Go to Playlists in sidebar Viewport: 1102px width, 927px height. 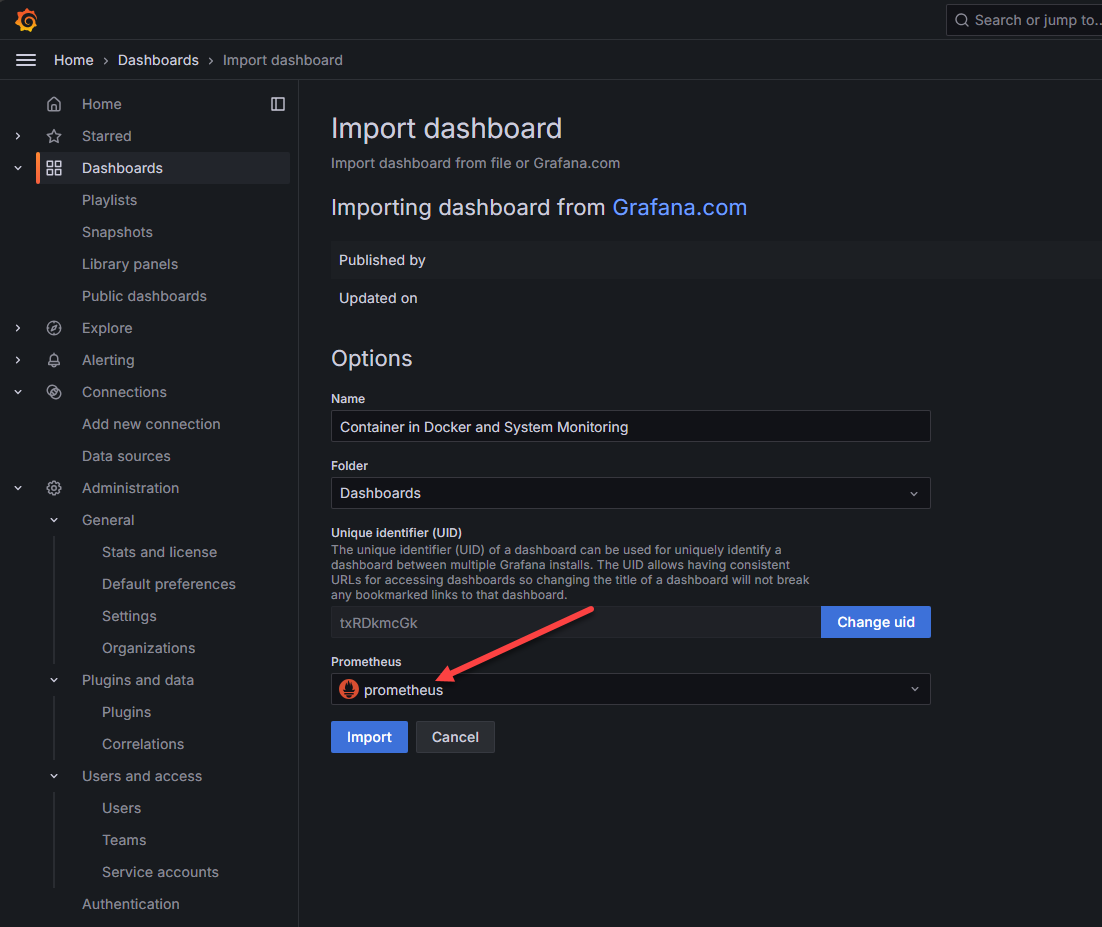pos(109,200)
